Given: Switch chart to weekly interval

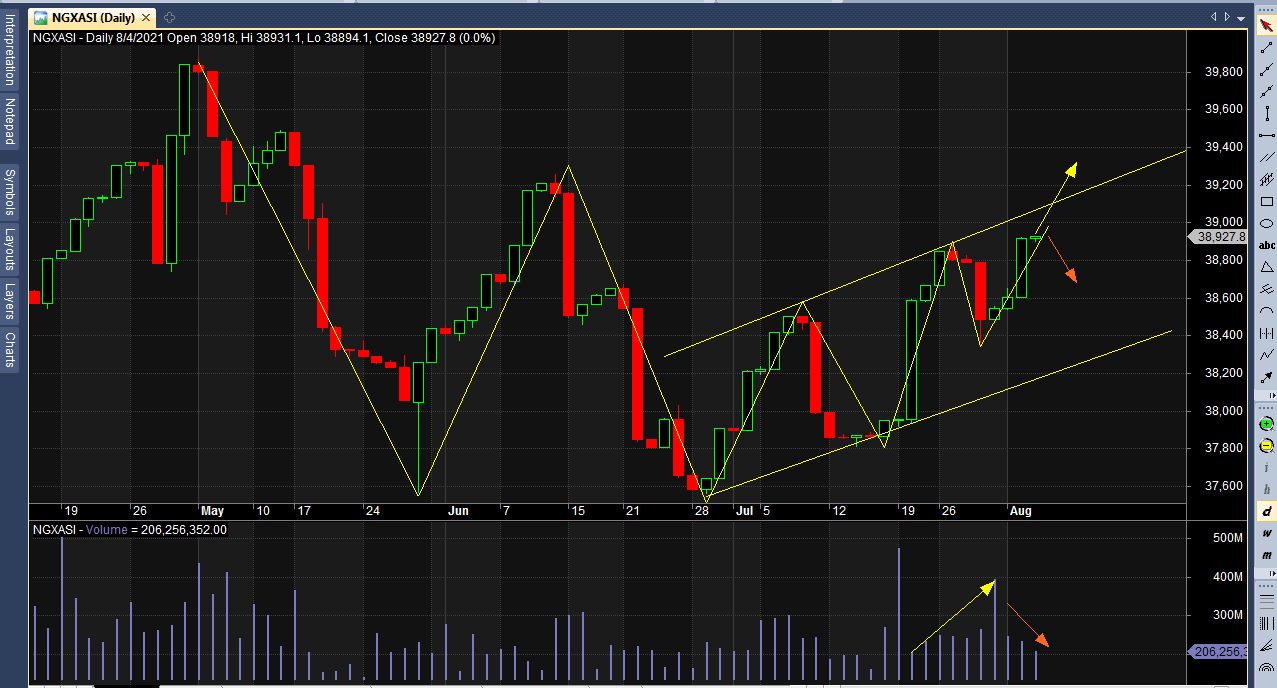Looking at the screenshot, I should (x=1266, y=533).
